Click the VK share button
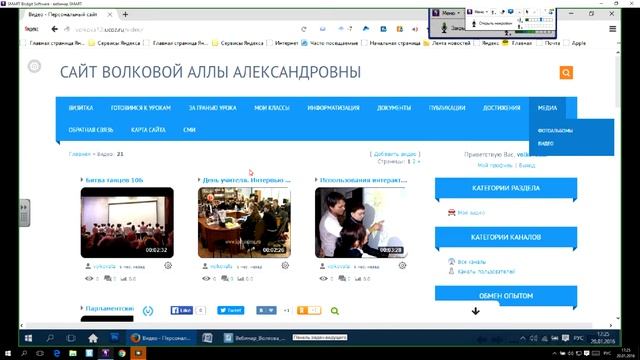The width and height of the screenshot is (640, 360). [x=266, y=311]
